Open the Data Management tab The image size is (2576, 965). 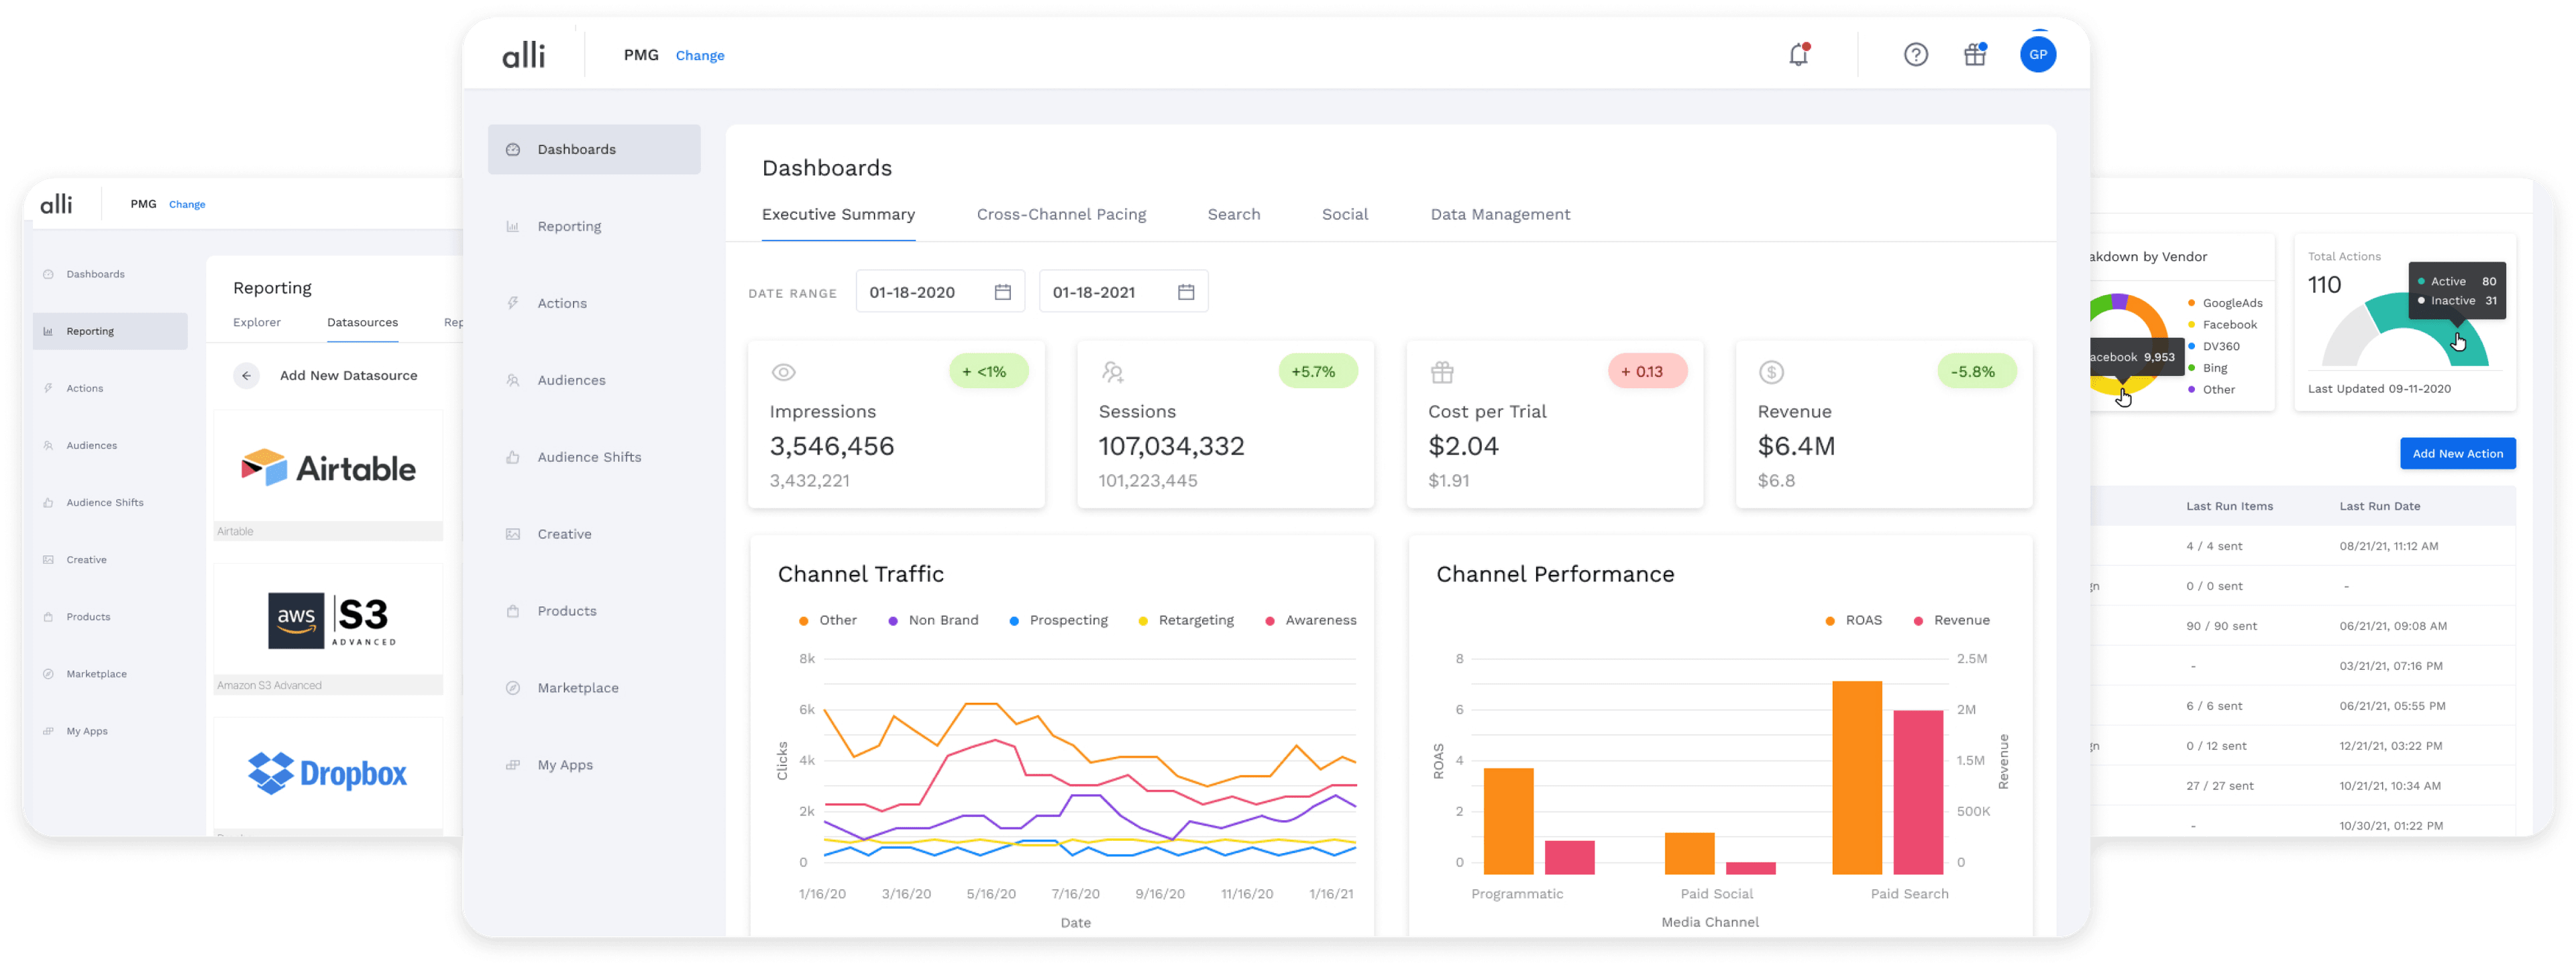point(1499,214)
